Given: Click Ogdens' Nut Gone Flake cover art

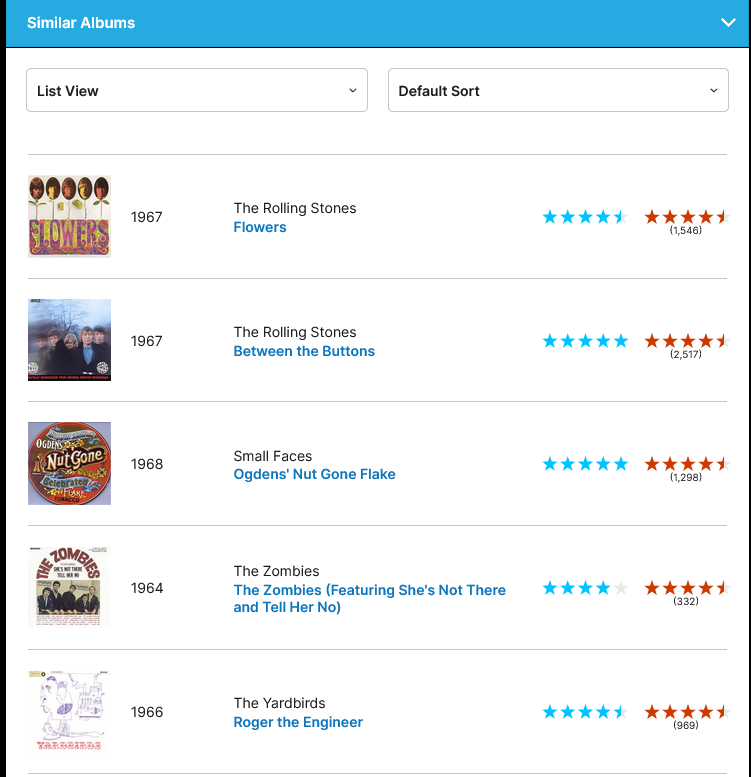Looking at the screenshot, I should pos(69,464).
